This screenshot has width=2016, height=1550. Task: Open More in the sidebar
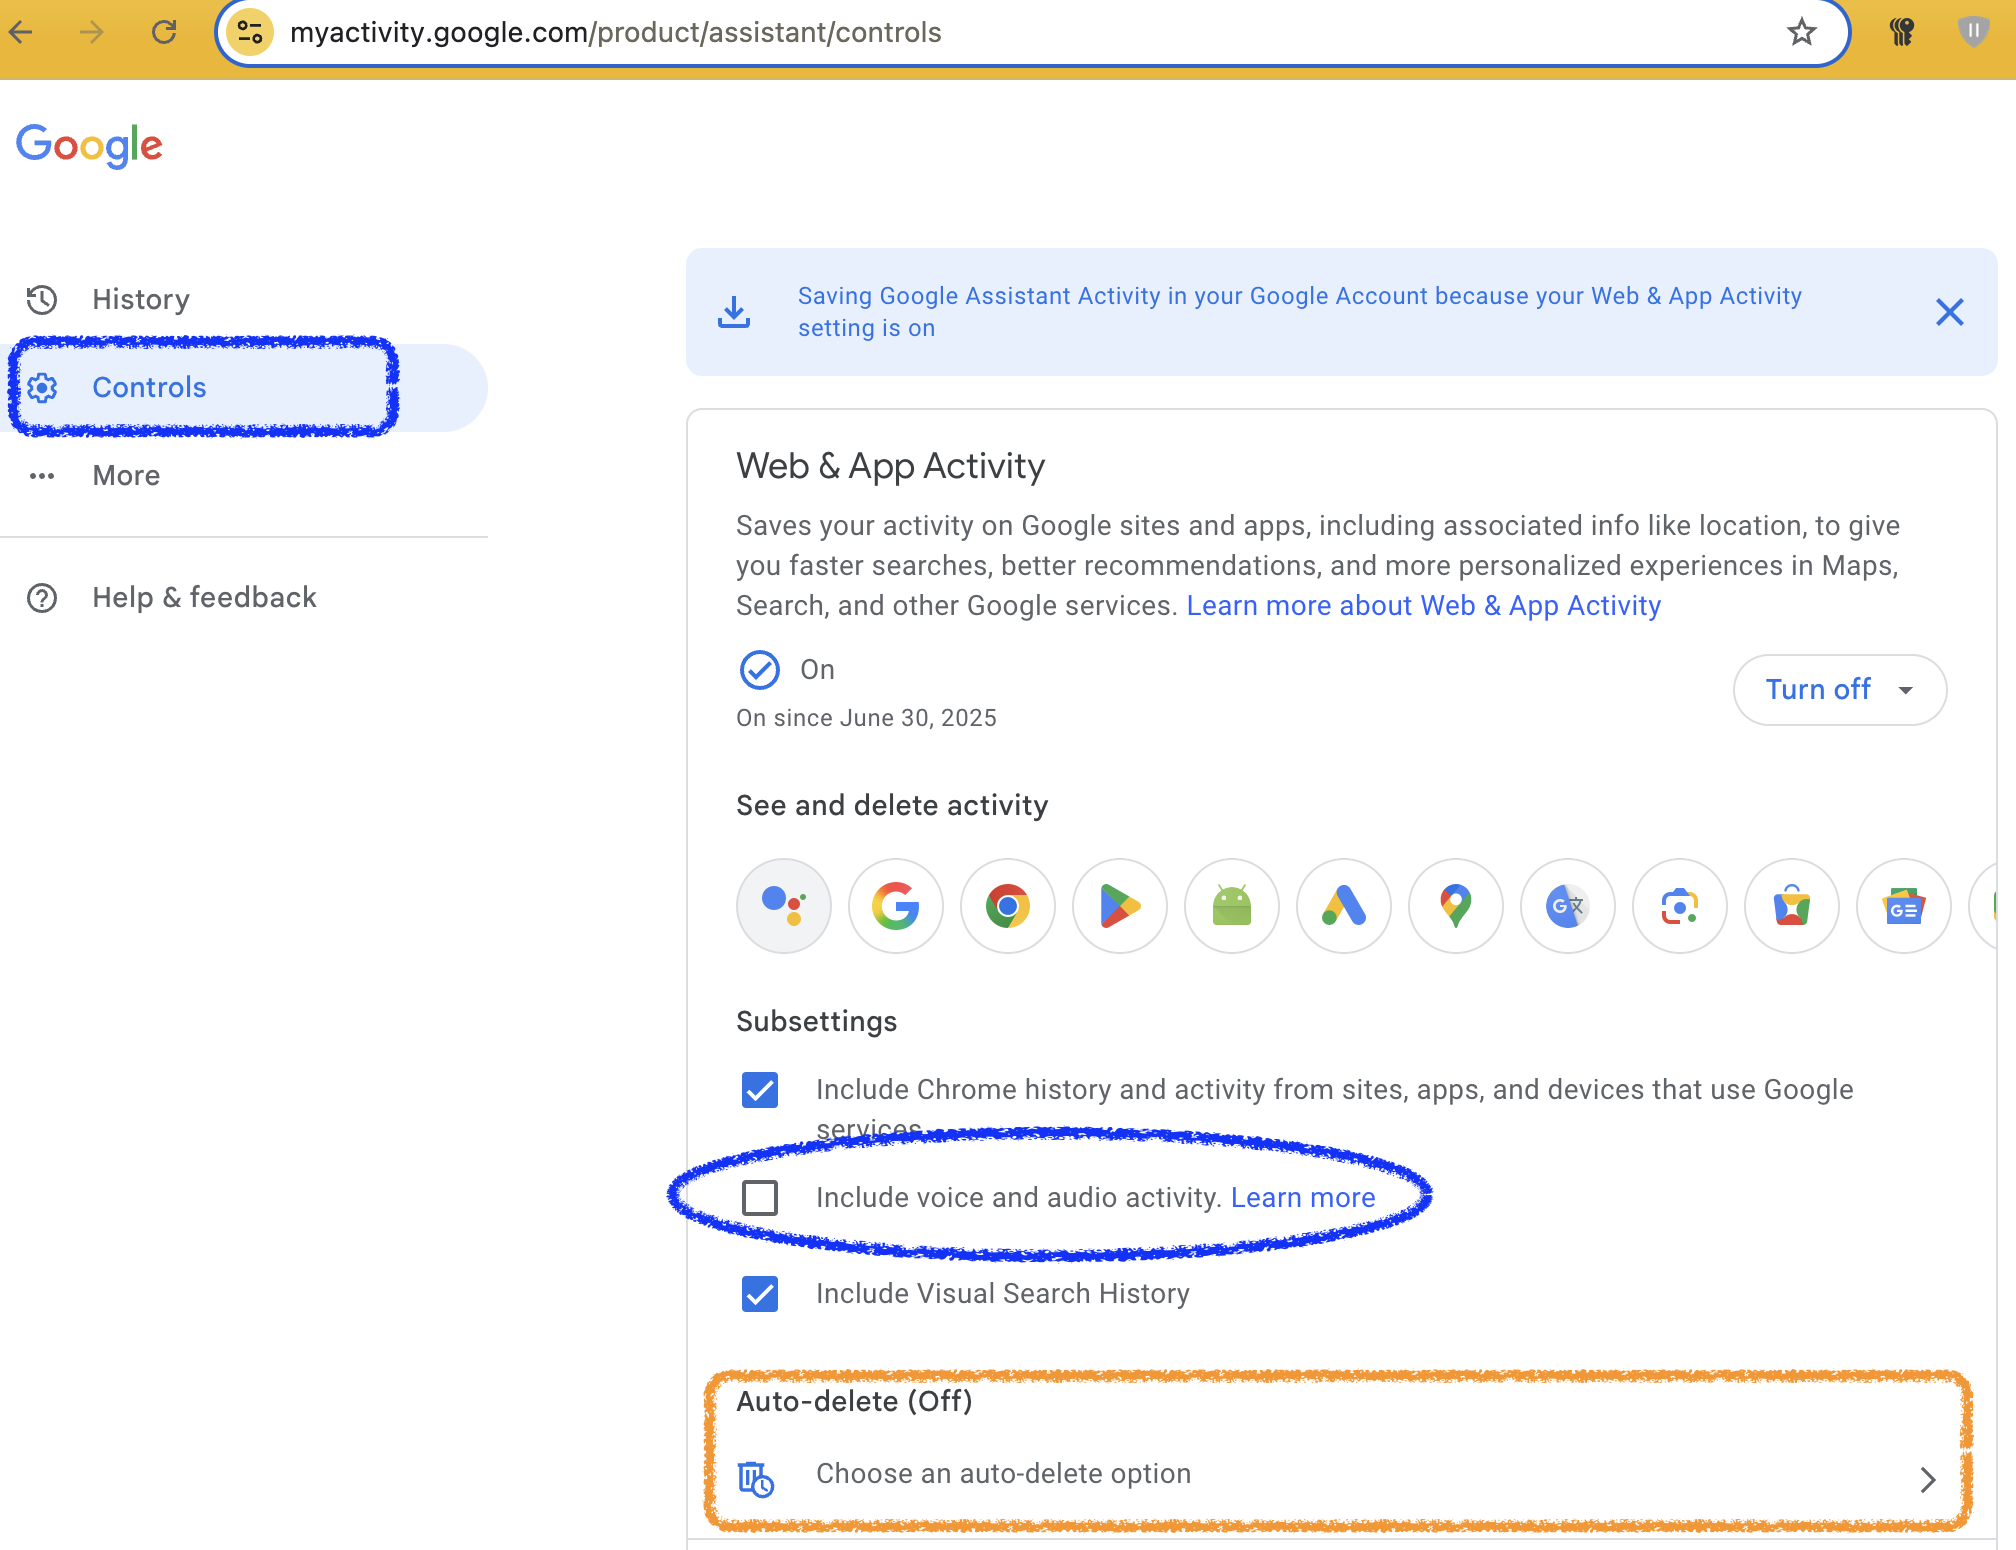point(244,476)
